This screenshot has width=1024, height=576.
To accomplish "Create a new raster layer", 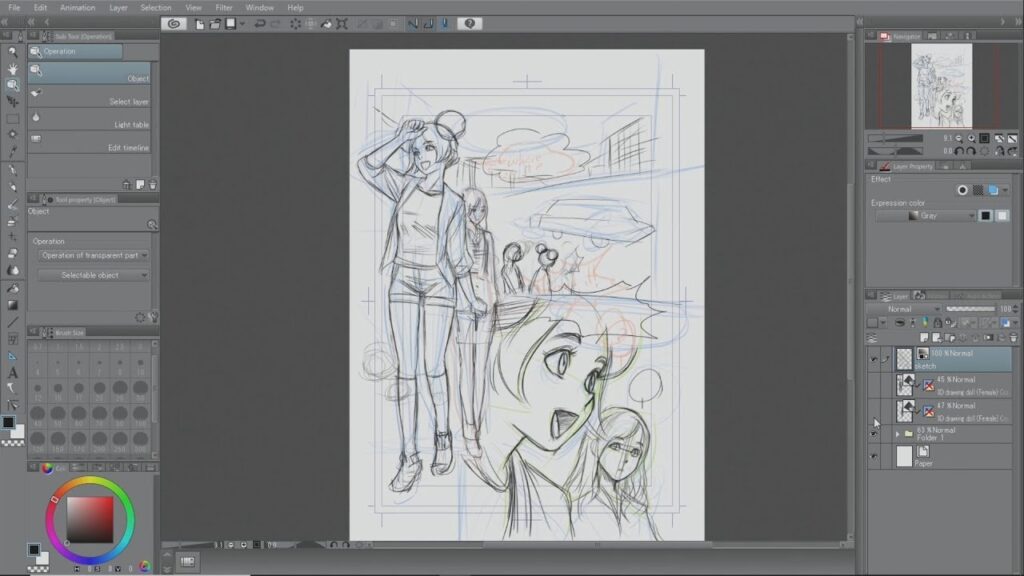I will (923, 338).
